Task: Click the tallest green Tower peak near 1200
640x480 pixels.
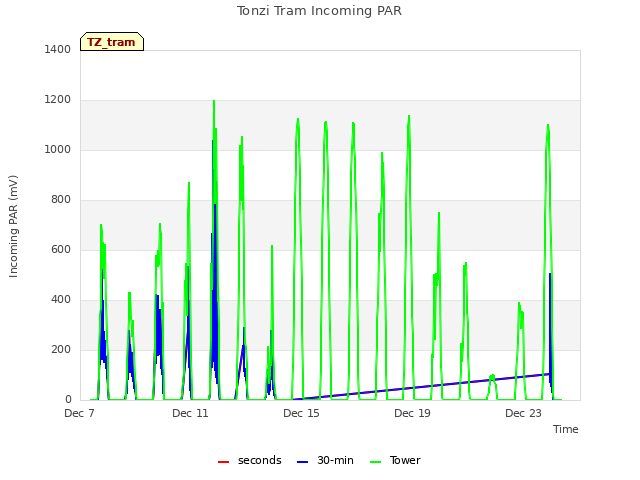Action: 214,102
